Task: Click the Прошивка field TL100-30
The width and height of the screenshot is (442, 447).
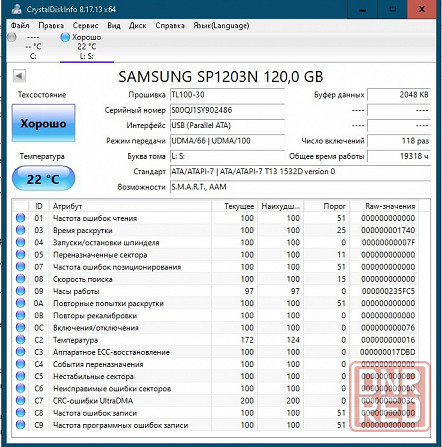Action: (x=227, y=95)
